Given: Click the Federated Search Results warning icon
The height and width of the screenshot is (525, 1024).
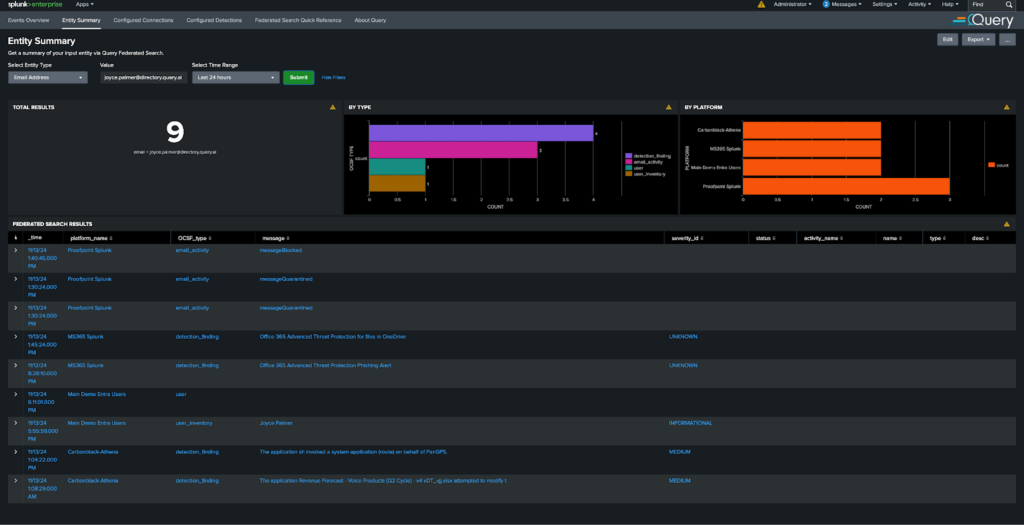Looking at the screenshot, I should tap(1007, 224).
